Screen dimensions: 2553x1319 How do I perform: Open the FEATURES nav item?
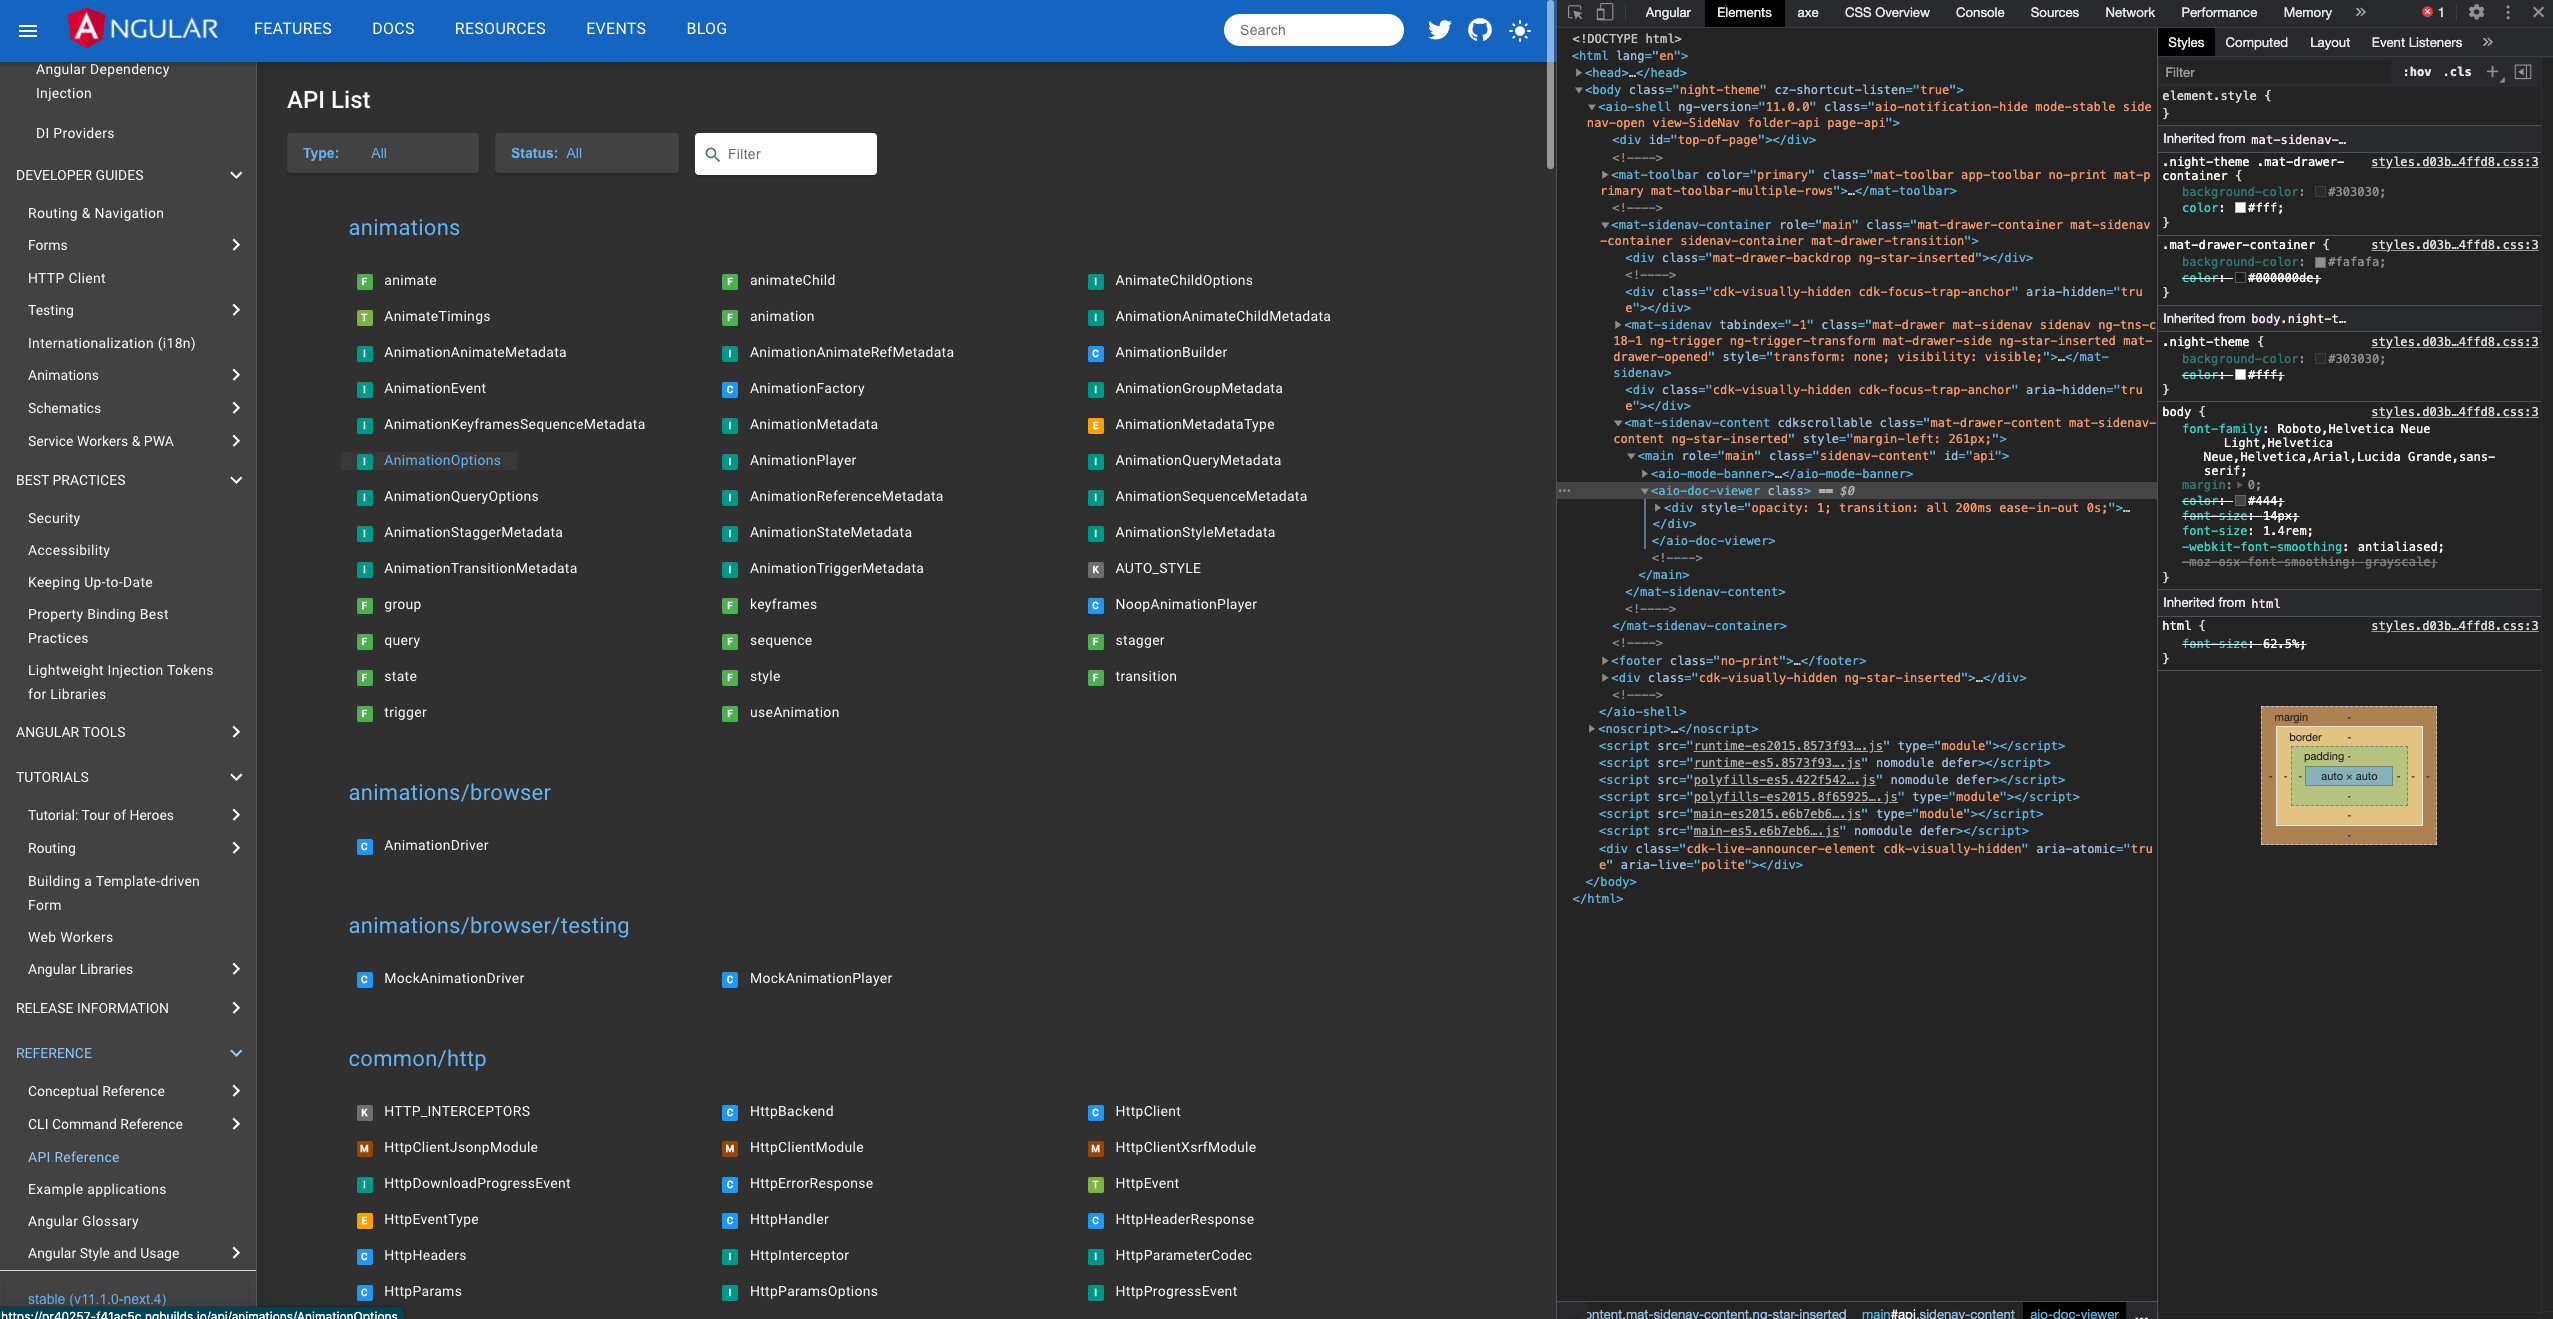[293, 29]
